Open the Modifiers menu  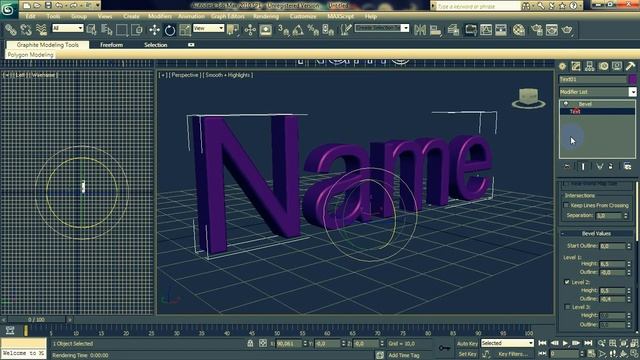coord(160,16)
